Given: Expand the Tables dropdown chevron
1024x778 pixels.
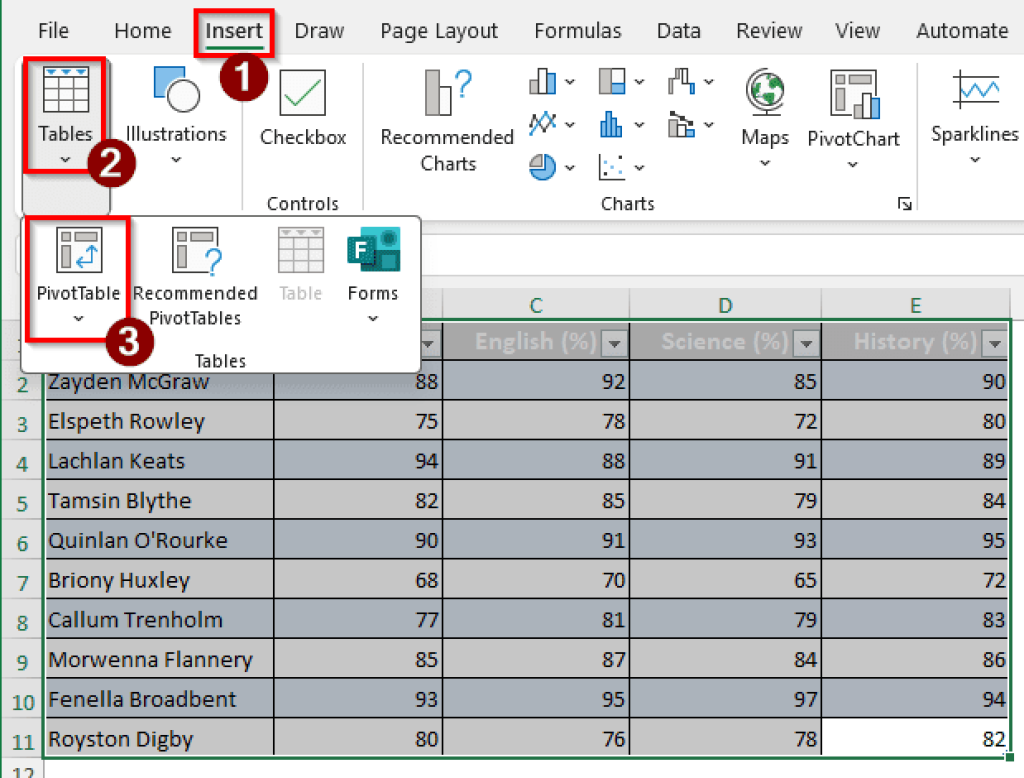Looking at the screenshot, I should (65, 158).
